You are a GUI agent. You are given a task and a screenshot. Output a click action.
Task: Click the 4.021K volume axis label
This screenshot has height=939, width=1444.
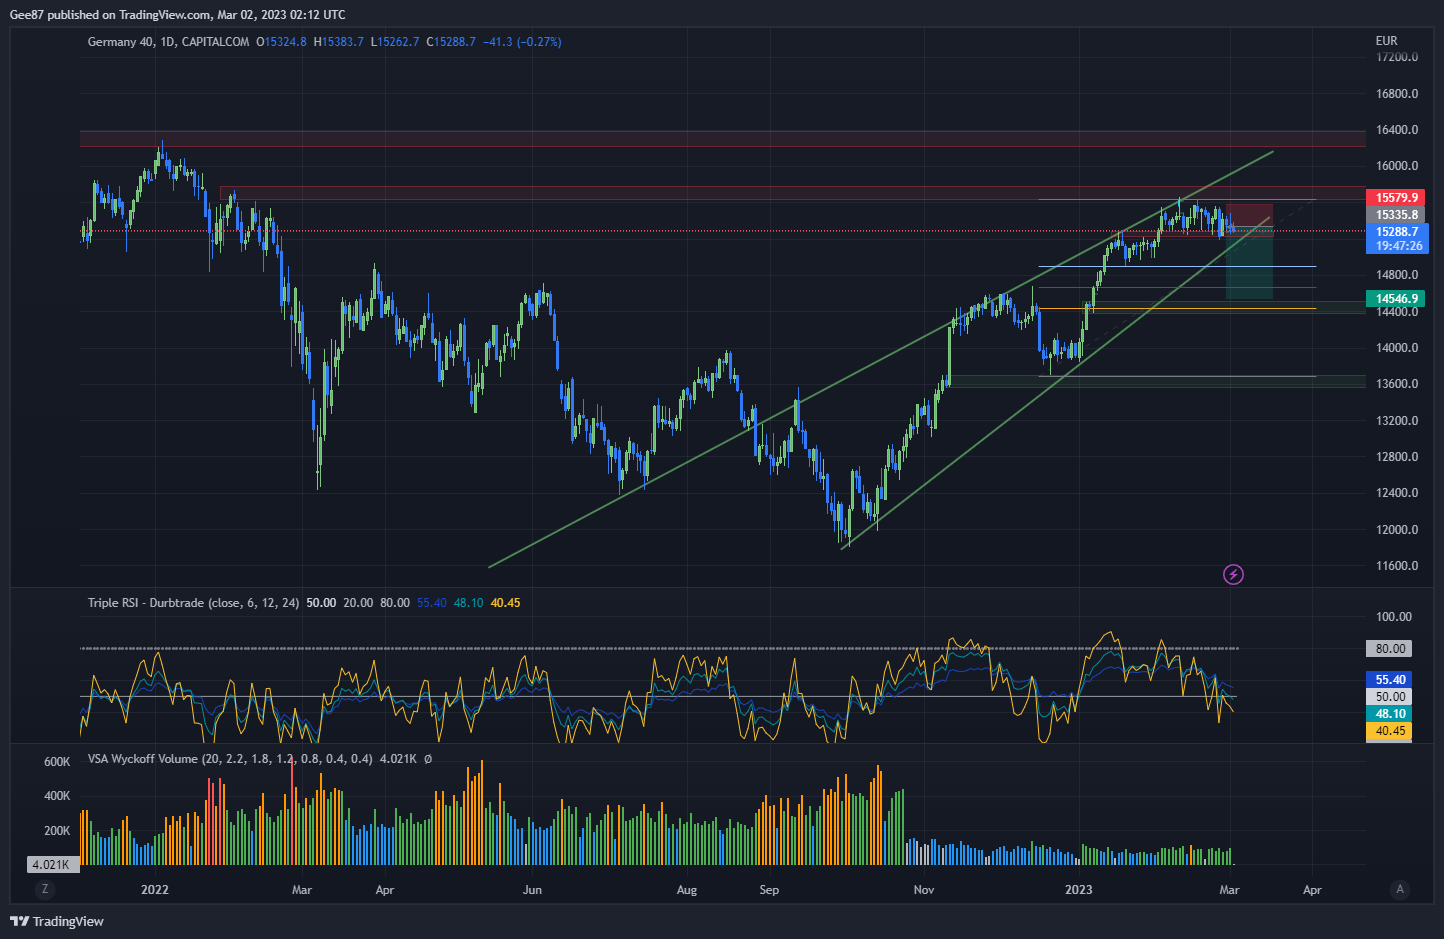51,865
